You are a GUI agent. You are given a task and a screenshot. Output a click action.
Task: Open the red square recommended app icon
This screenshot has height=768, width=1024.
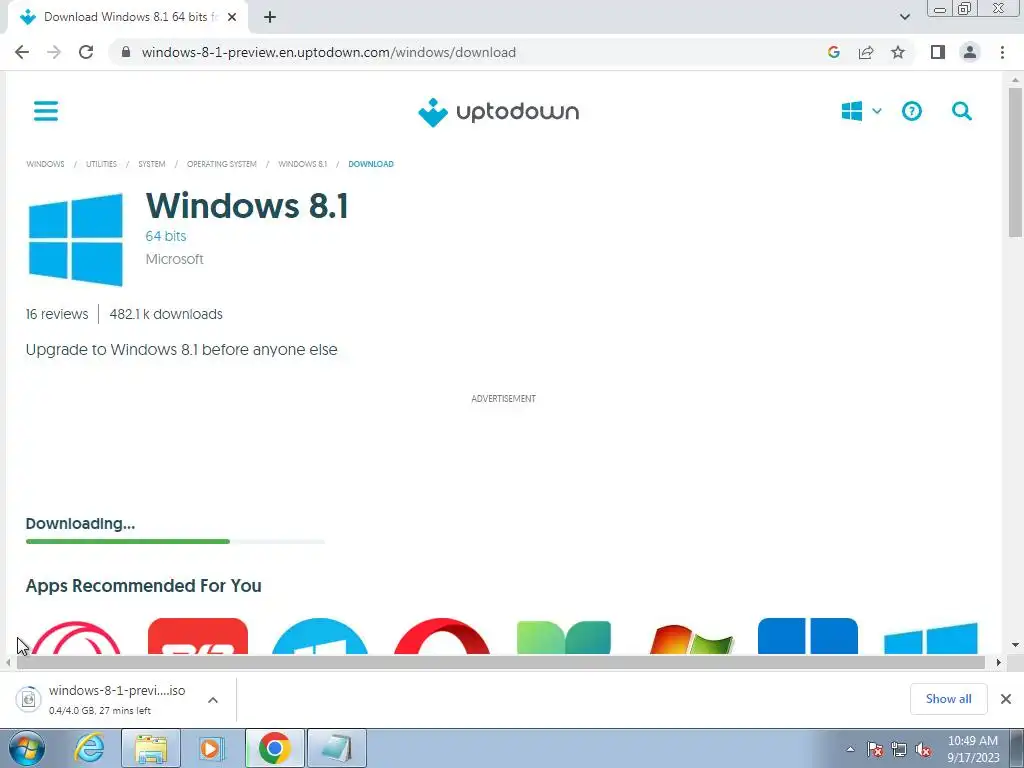(198, 636)
